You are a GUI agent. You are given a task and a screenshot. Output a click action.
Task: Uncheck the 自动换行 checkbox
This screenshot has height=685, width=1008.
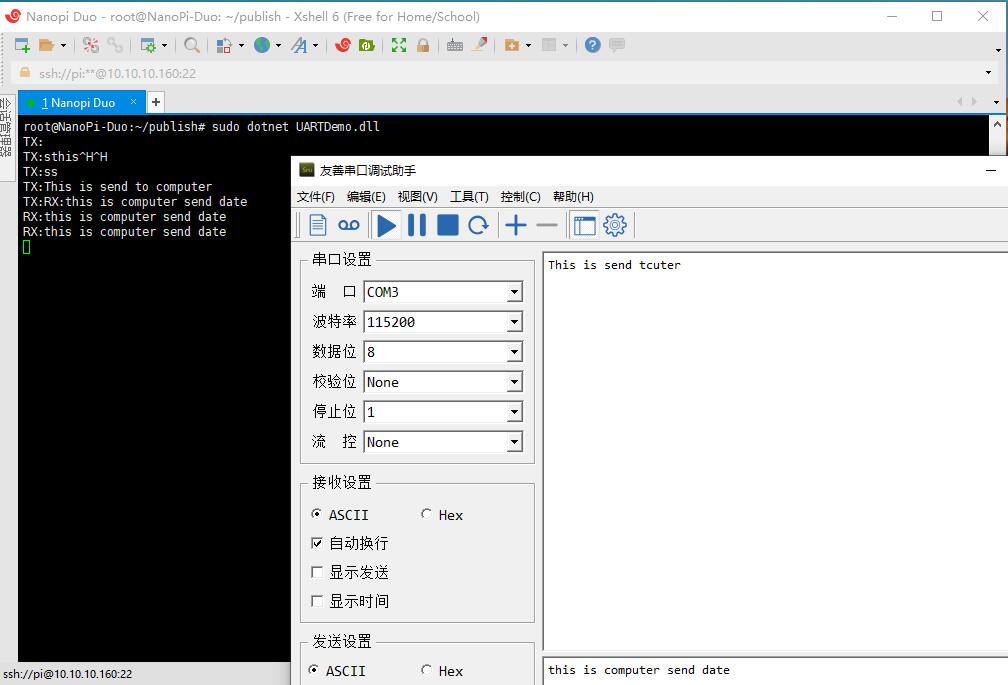(x=317, y=543)
